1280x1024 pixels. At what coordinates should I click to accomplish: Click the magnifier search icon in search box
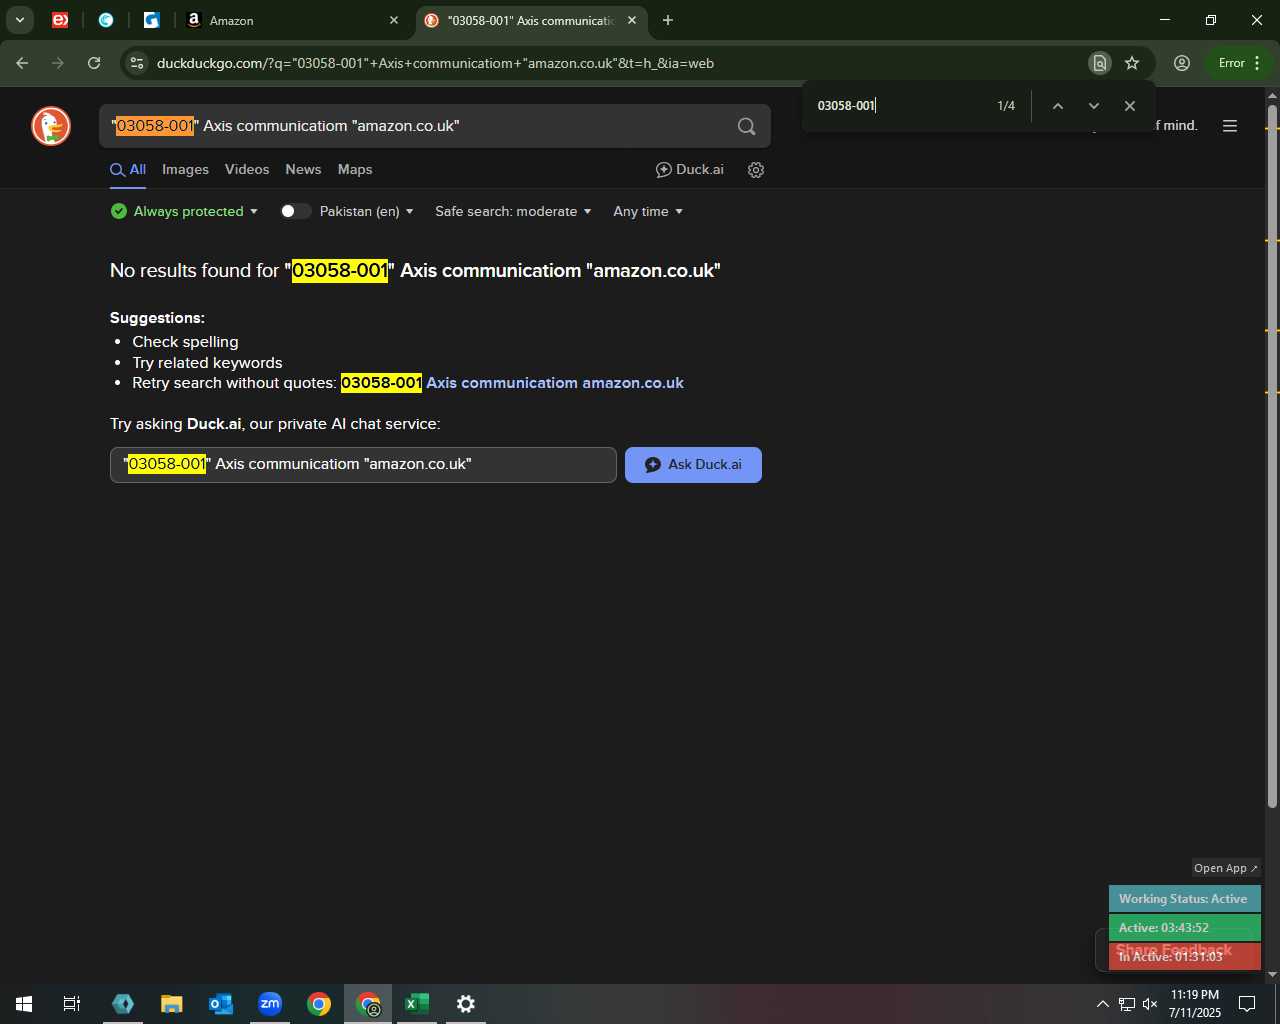click(746, 126)
